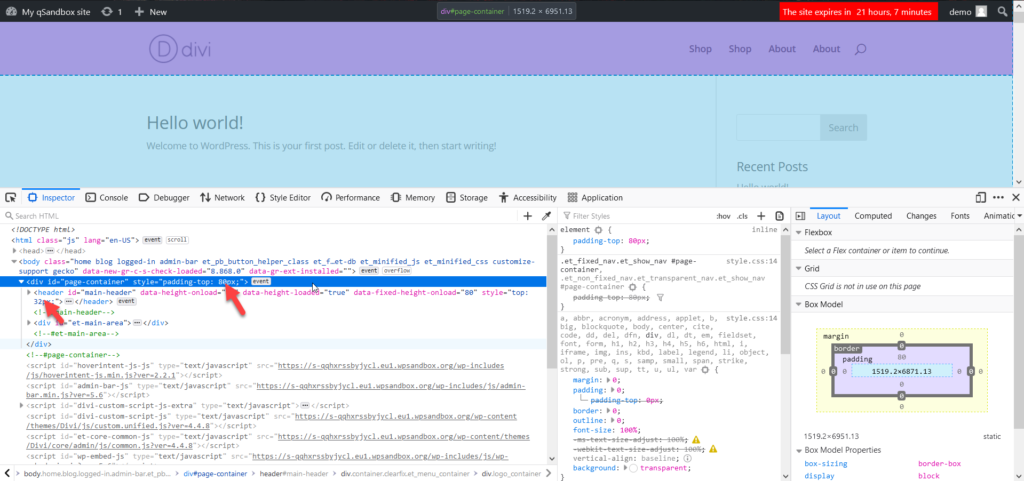Open the Storage panel
1024x481 pixels.
click(x=466, y=198)
